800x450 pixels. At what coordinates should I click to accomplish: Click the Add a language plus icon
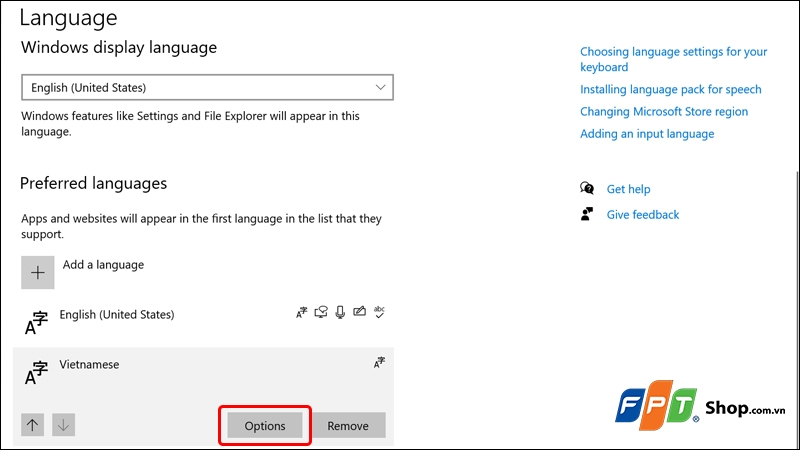coord(38,273)
